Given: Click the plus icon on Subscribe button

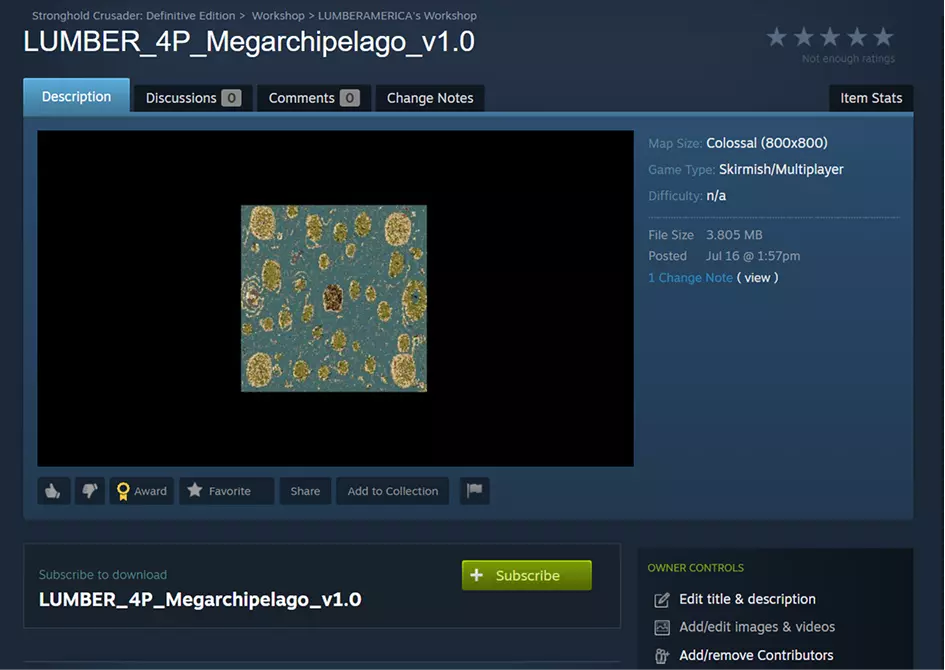Looking at the screenshot, I should [x=477, y=575].
